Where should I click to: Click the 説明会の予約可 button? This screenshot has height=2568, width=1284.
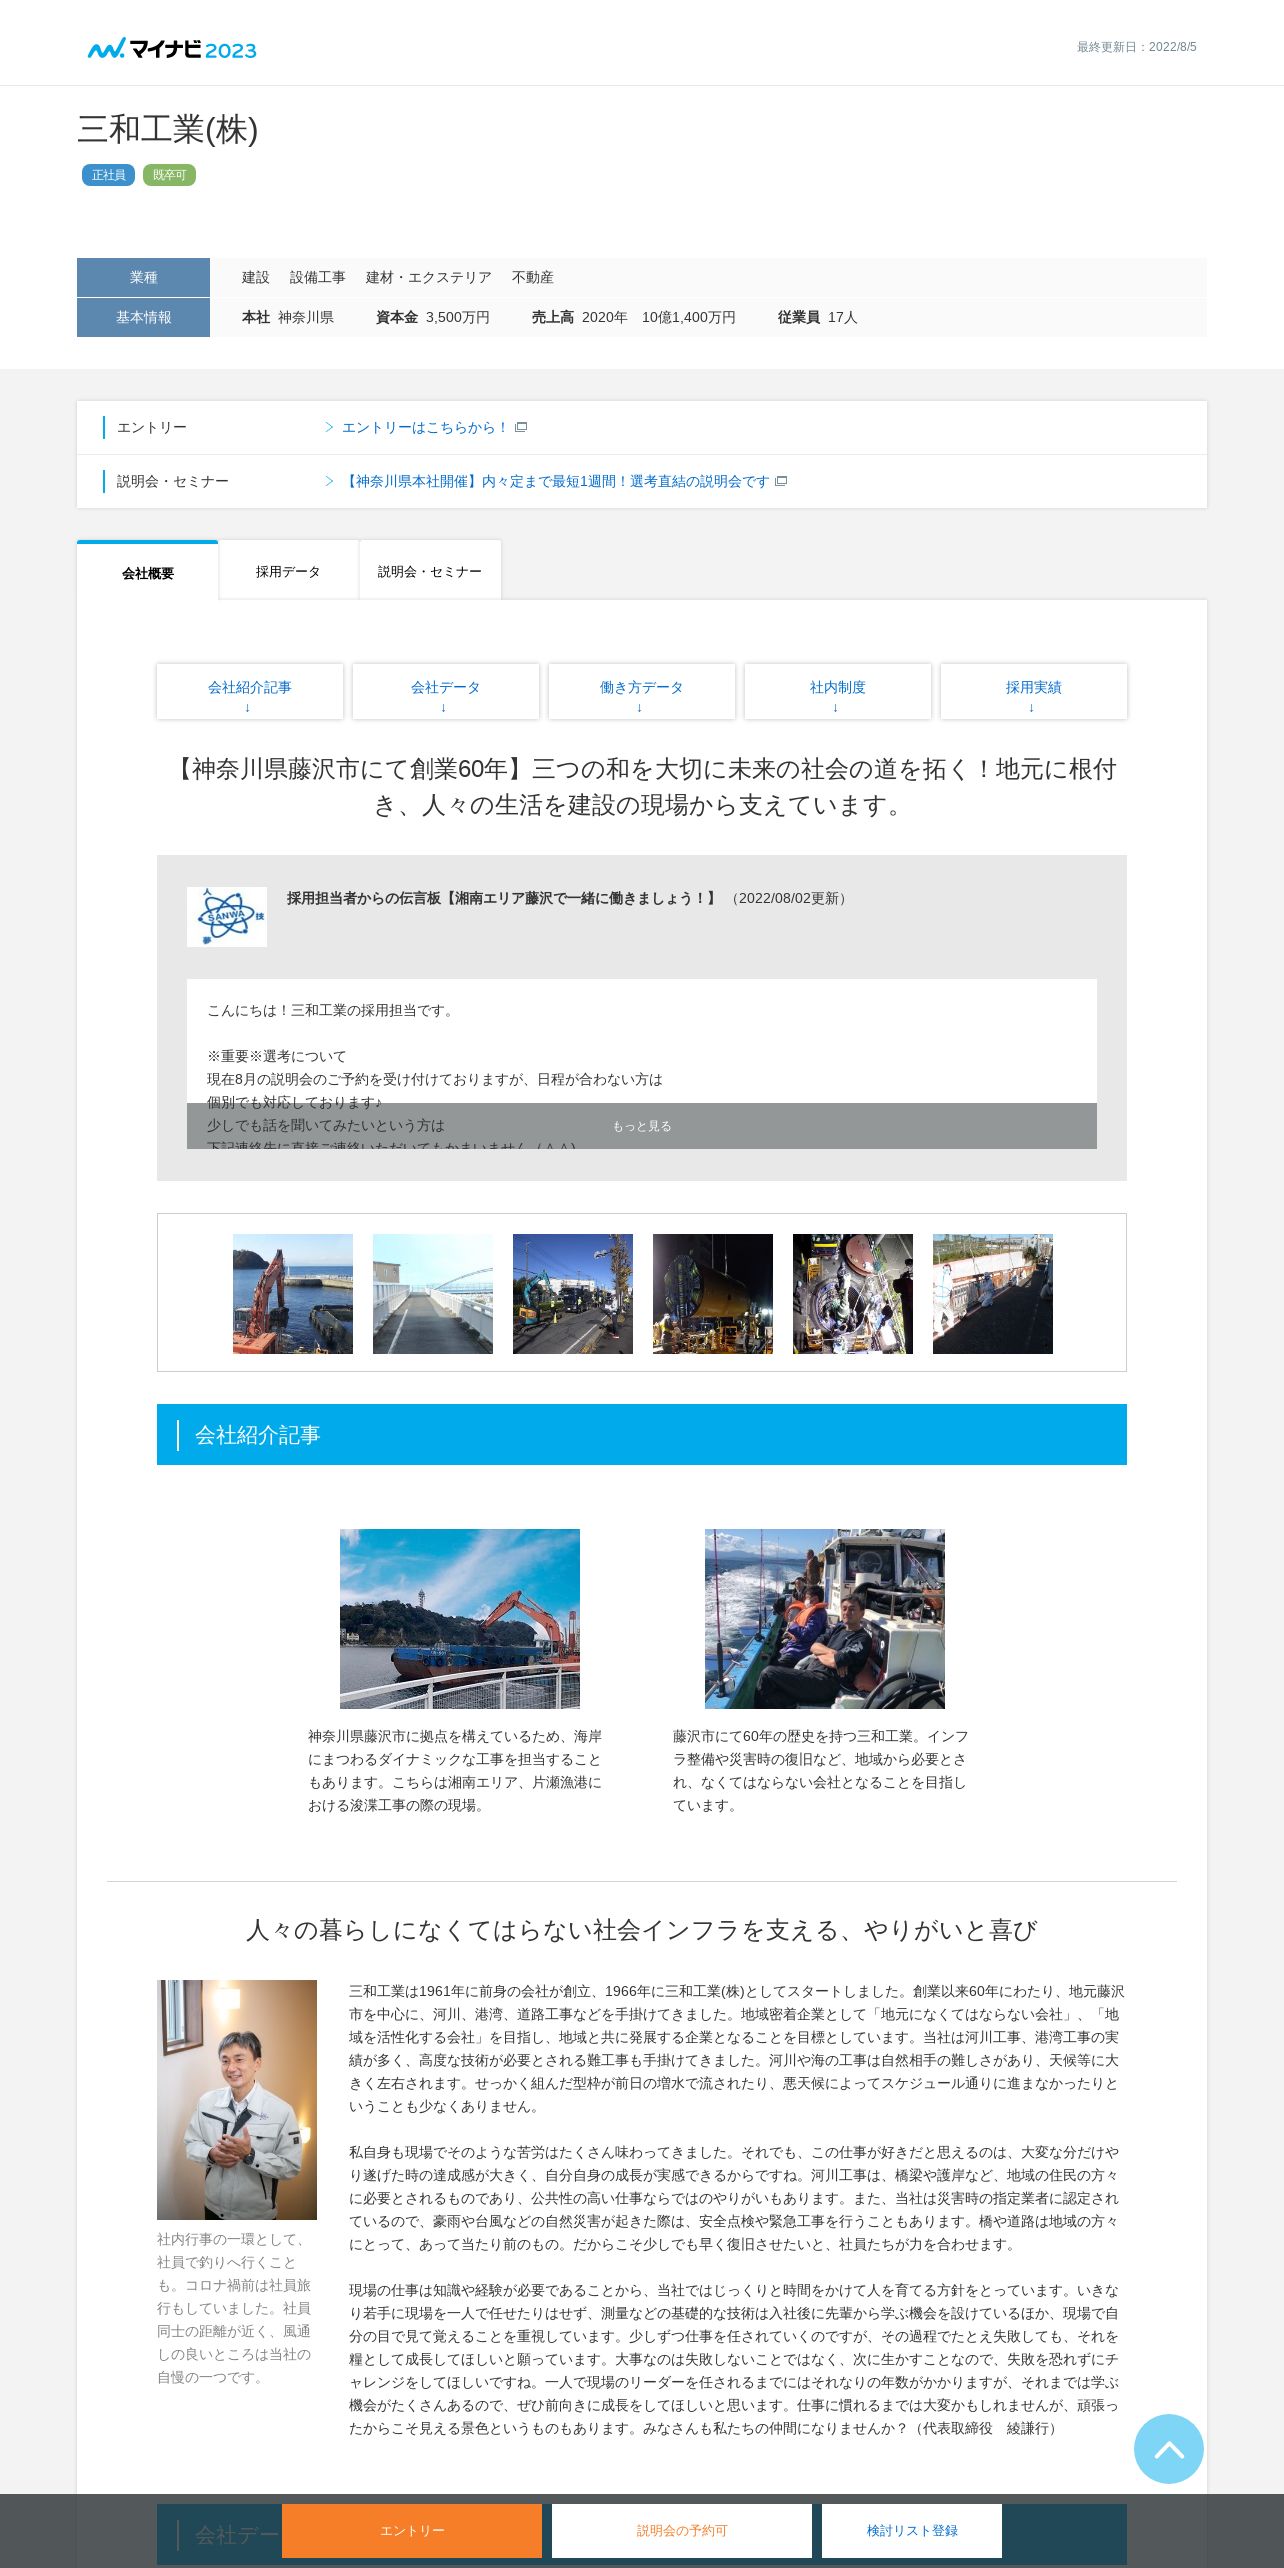click(x=682, y=2531)
